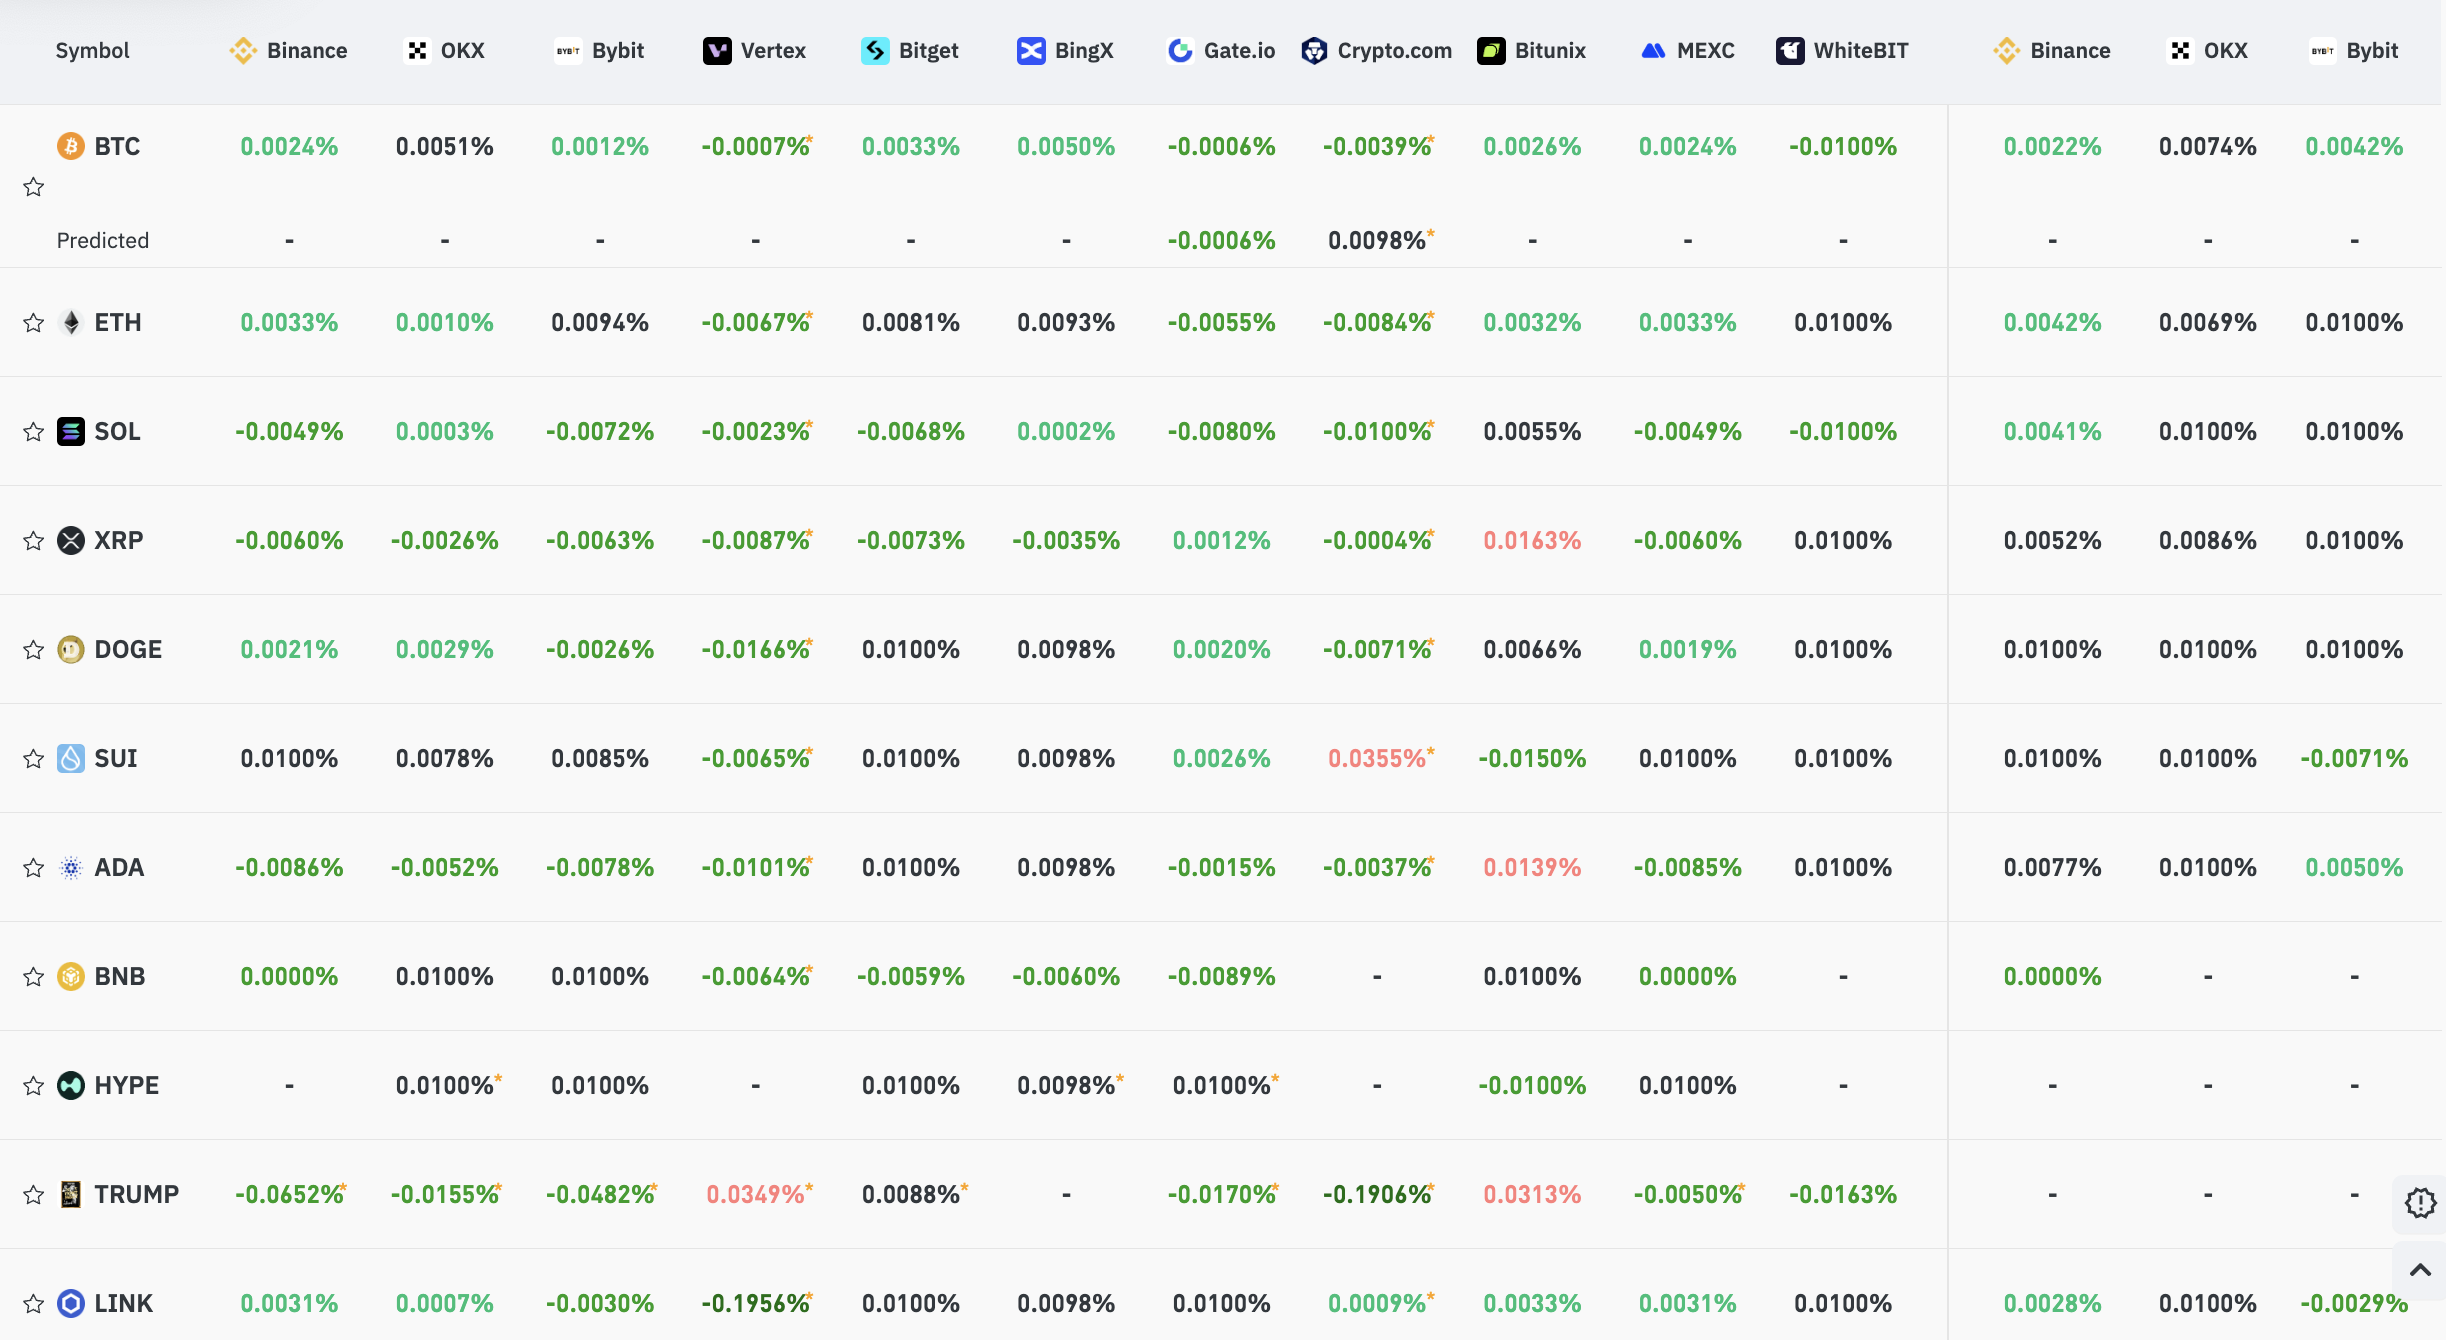Favorite BTC with its star
This screenshot has width=2446, height=1340.
[x=33, y=187]
